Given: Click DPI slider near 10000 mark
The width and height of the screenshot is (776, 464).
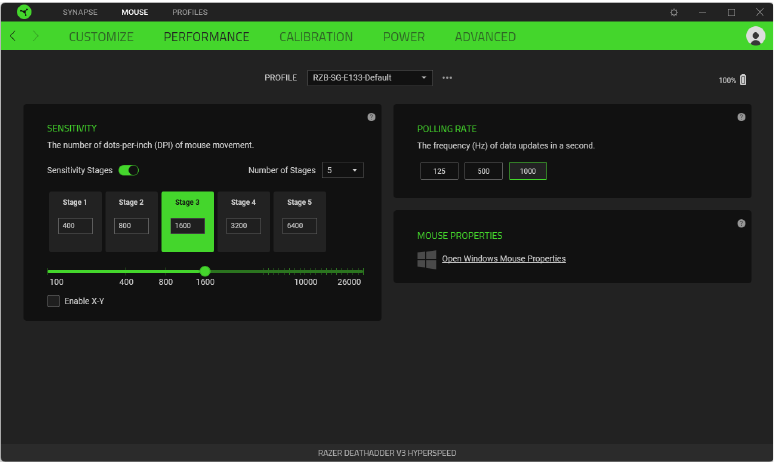Looking at the screenshot, I should (306, 272).
